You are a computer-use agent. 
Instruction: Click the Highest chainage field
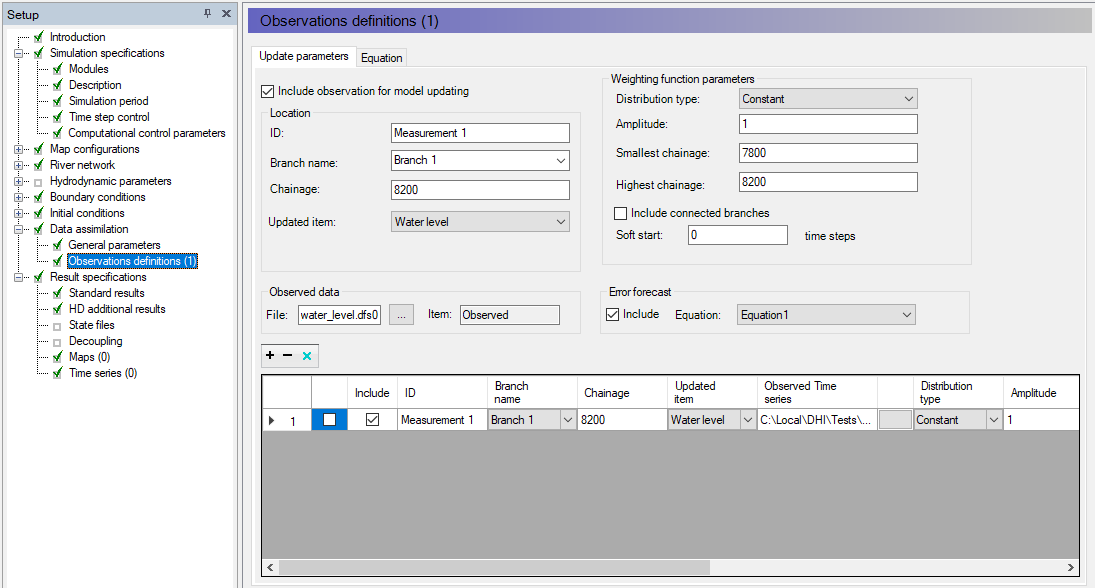tap(828, 182)
